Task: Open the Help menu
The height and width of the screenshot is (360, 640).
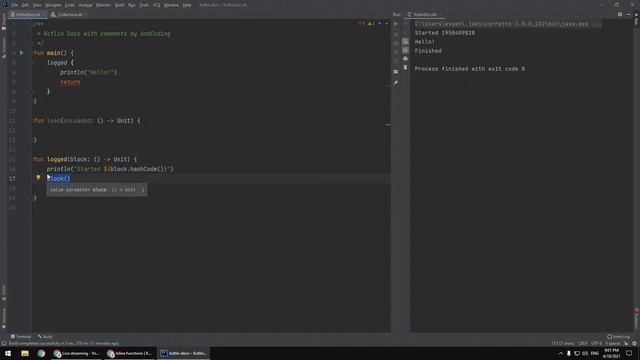Action: [x=187, y=5]
